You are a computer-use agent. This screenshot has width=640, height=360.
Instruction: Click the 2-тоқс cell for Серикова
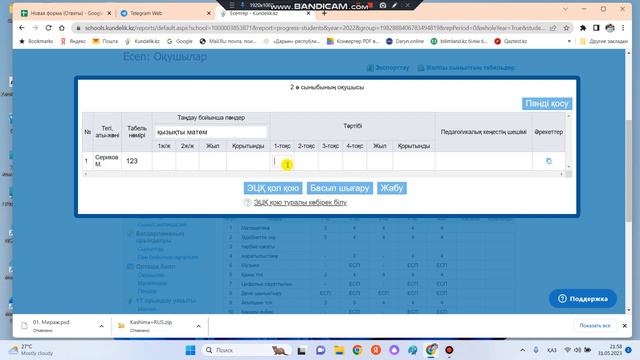pos(306,161)
